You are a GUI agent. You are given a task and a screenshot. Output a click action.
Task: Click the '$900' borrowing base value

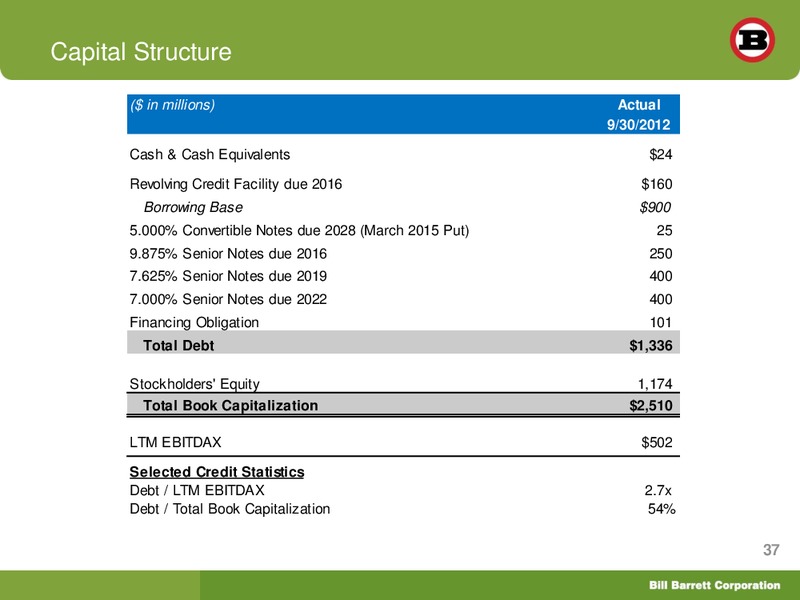pos(655,207)
